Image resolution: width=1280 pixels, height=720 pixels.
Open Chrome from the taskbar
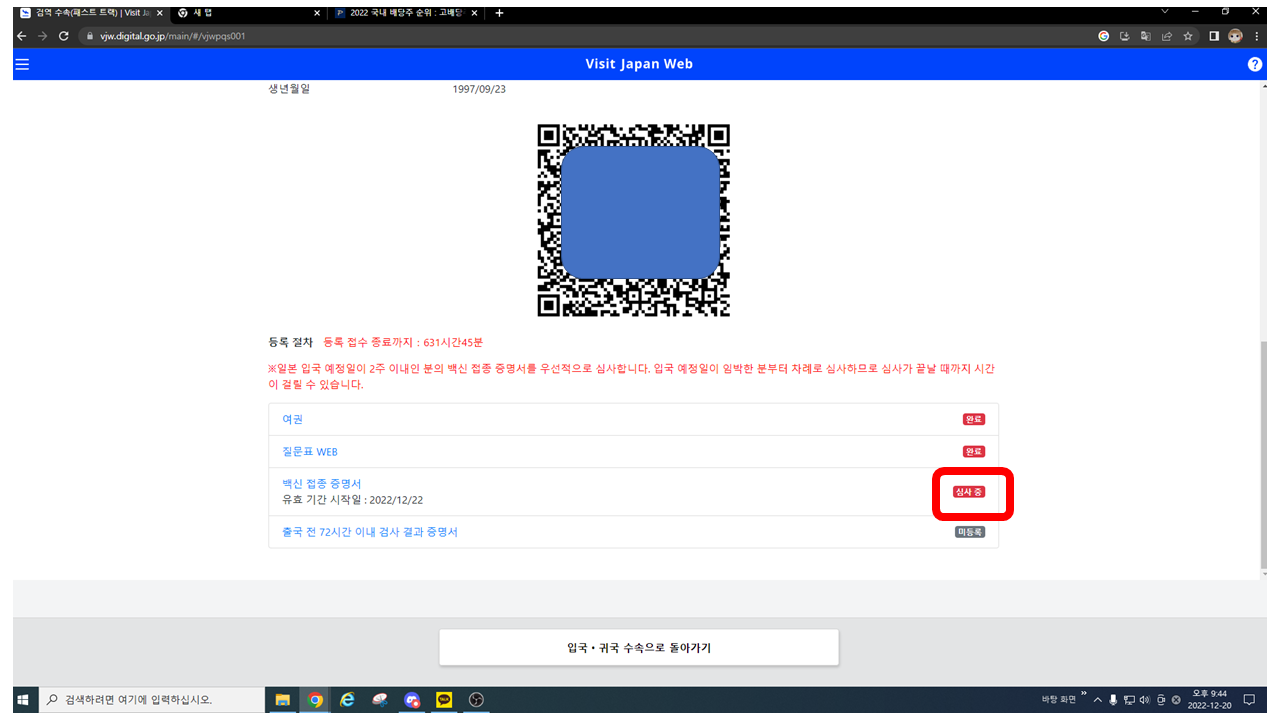click(315, 700)
